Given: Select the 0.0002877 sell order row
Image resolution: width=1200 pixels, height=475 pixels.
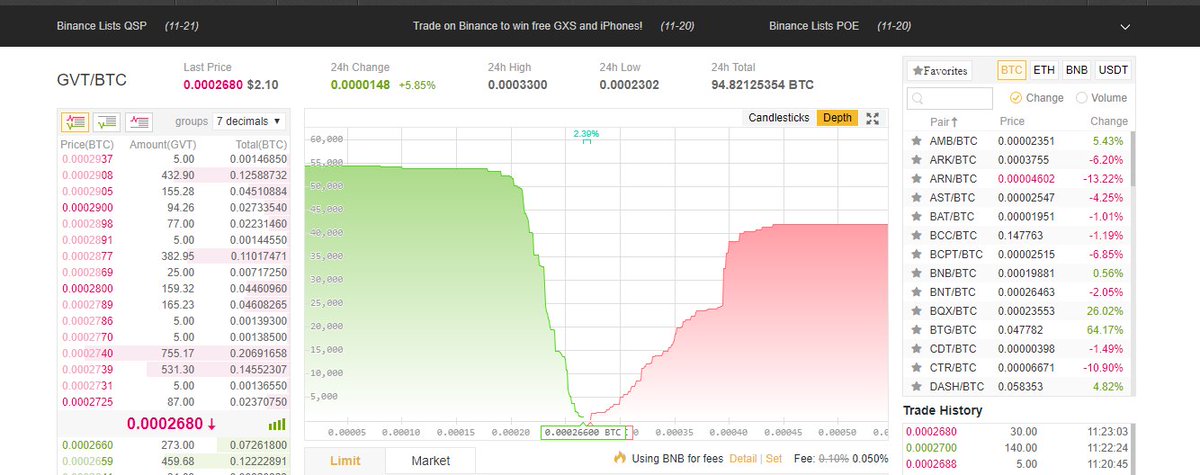Looking at the screenshot, I should [x=174, y=256].
